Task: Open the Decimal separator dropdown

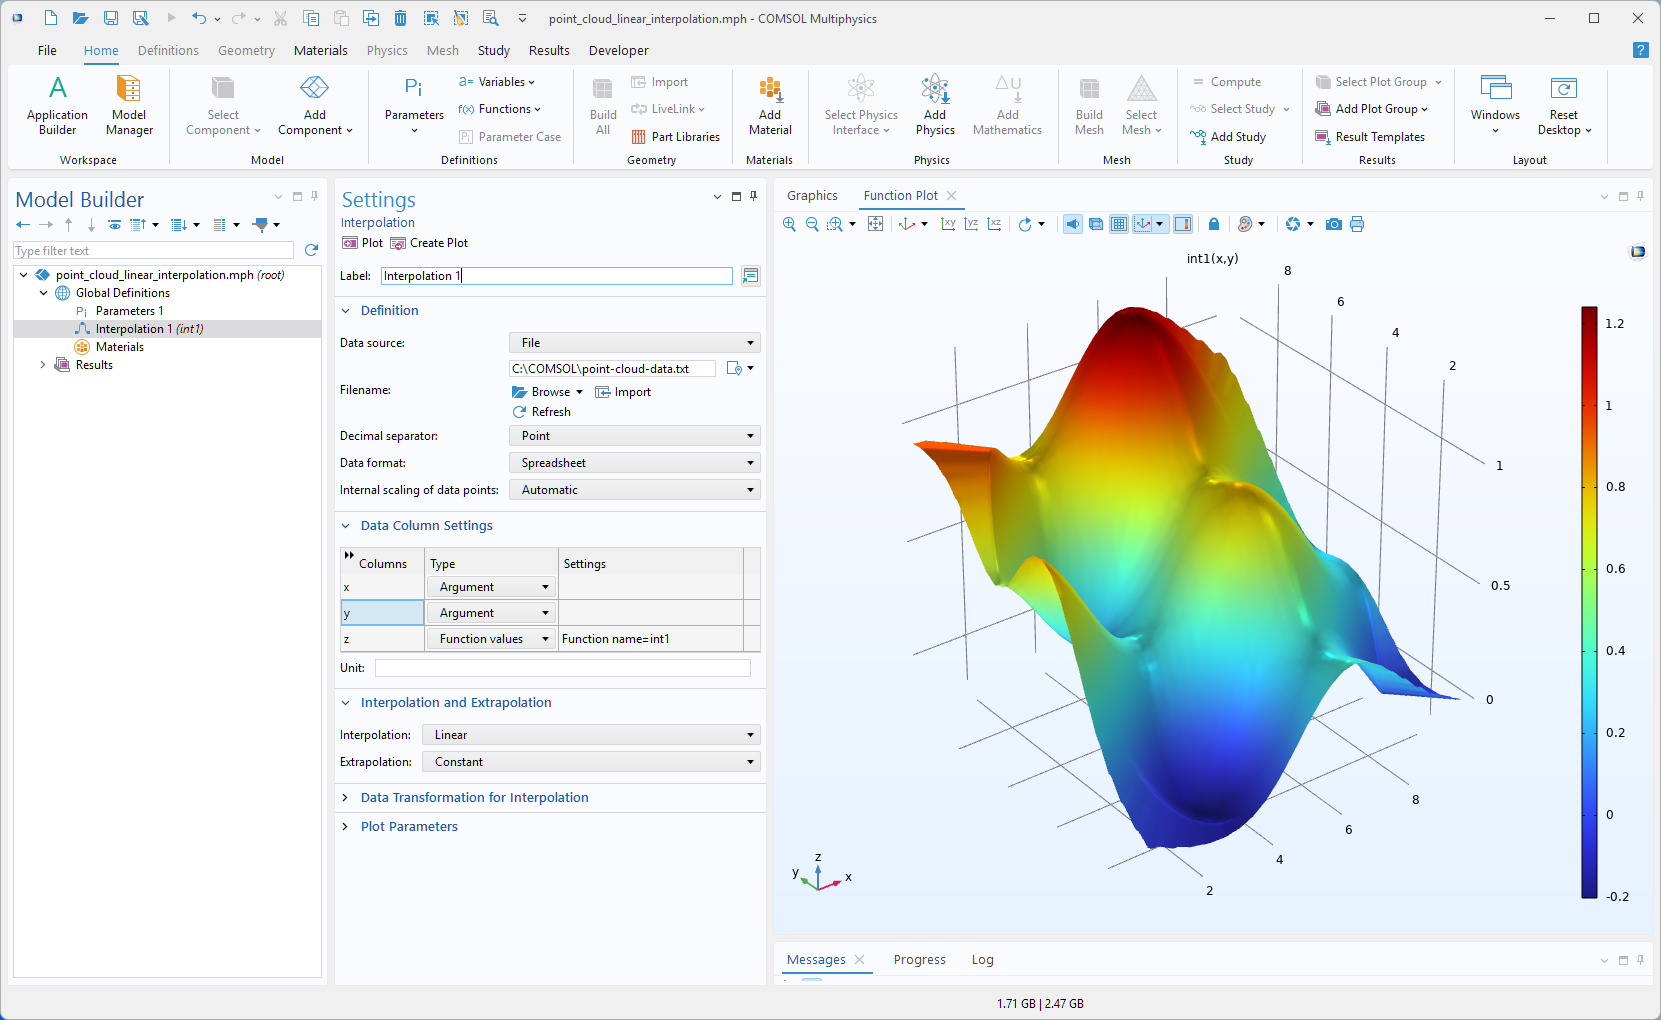Action: point(635,436)
